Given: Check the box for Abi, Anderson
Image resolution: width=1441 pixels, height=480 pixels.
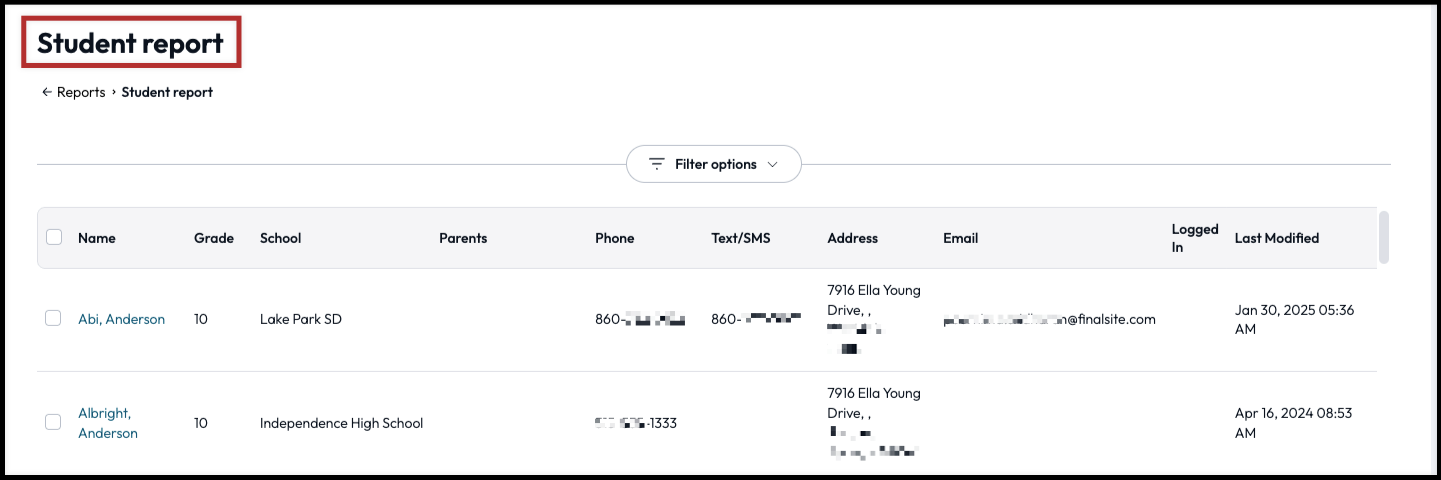Looking at the screenshot, I should (54, 318).
